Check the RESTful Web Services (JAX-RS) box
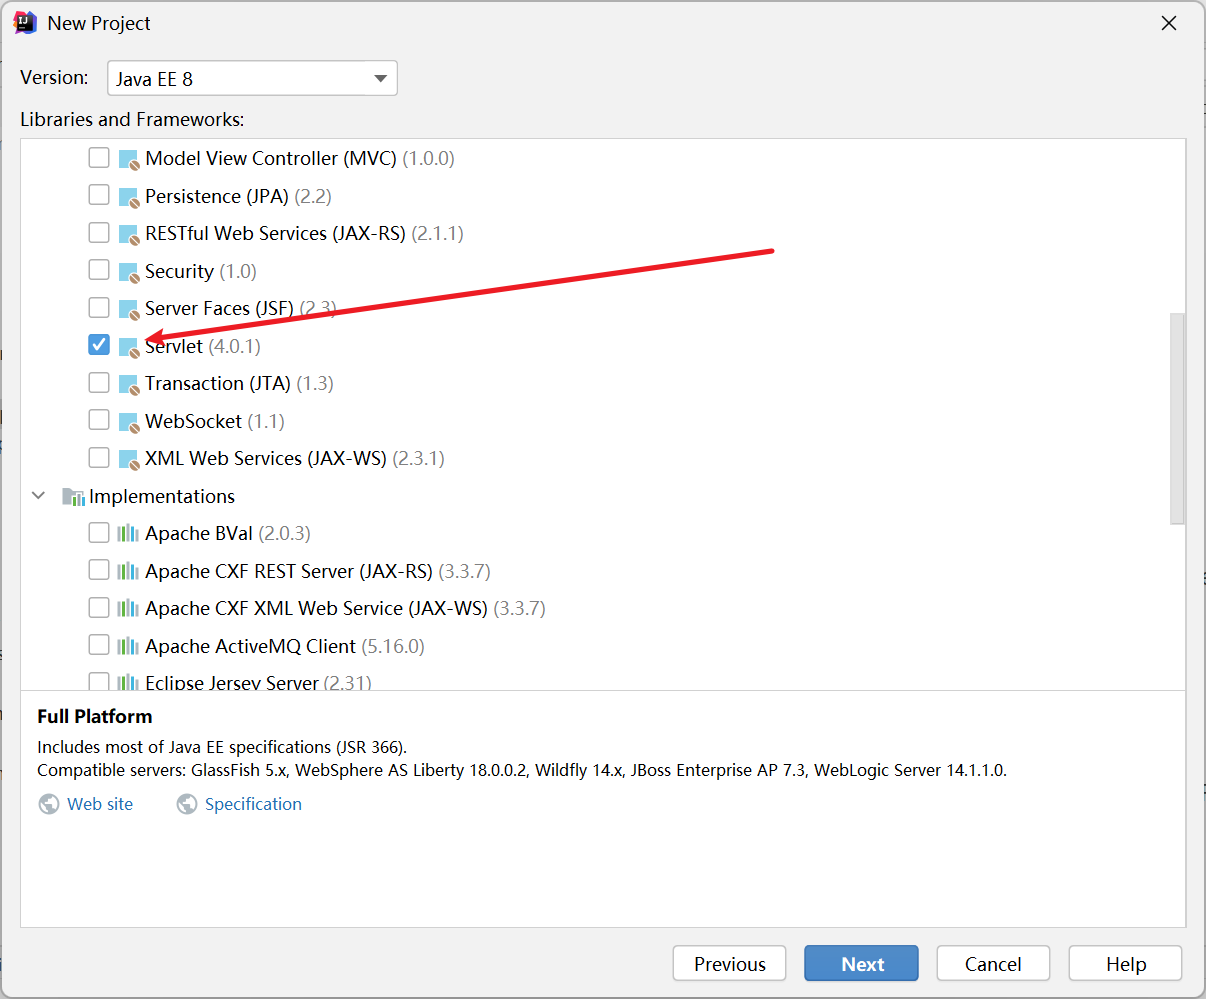This screenshot has width=1206, height=999. [99, 232]
